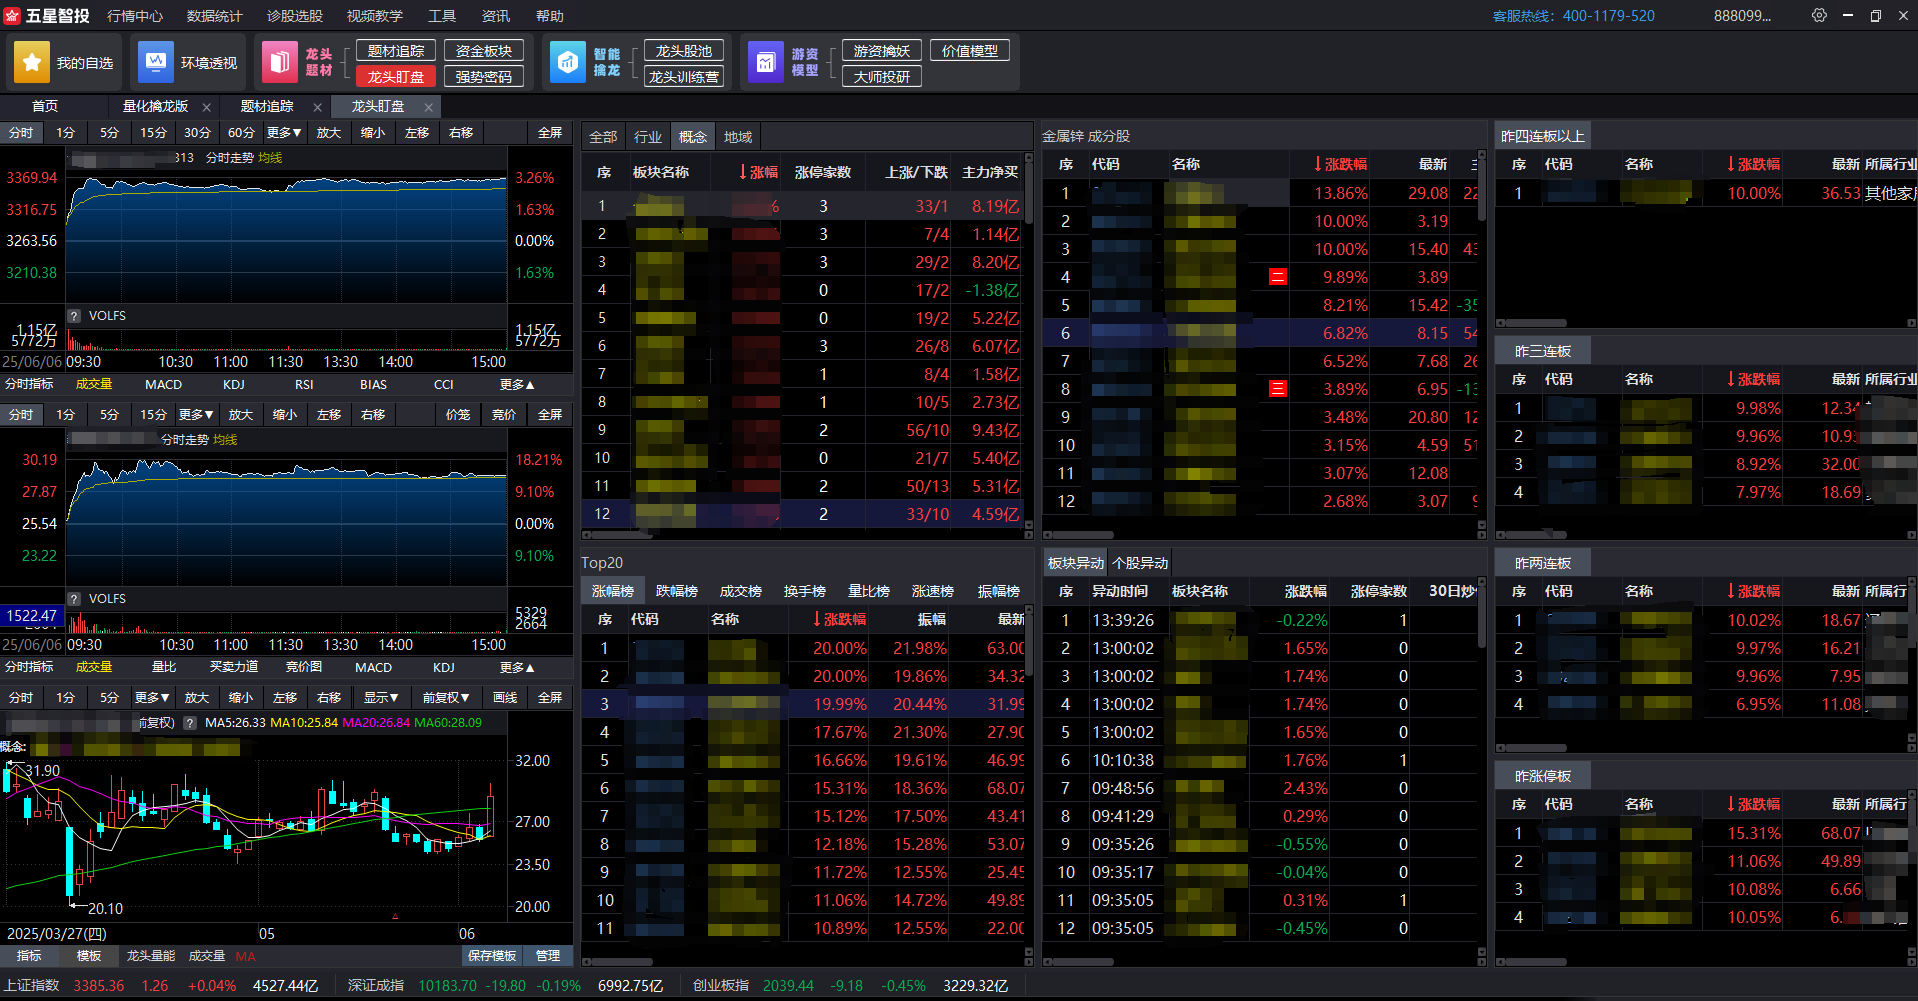Open the 行情中心 menu
Image resolution: width=1918 pixels, height=1001 pixels.
click(135, 16)
